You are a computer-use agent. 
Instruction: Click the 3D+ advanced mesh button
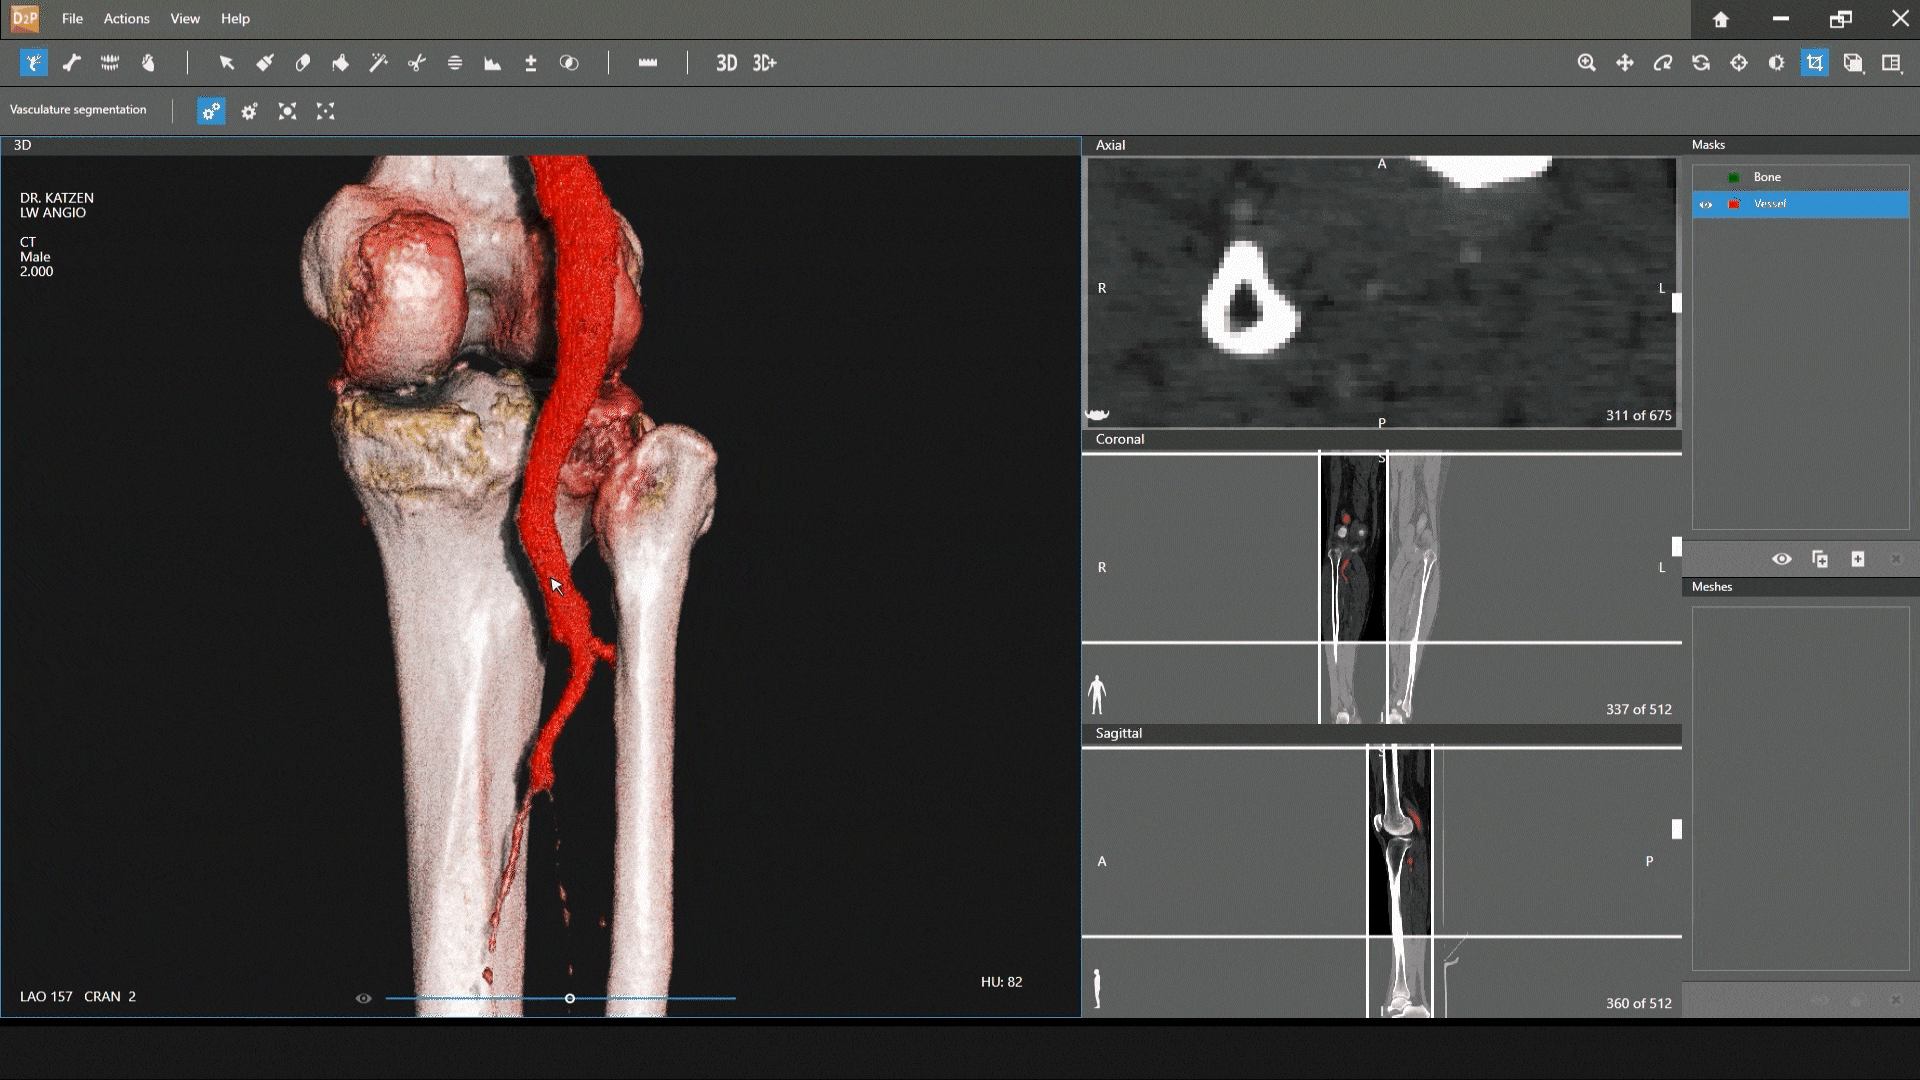coord(764,63)
